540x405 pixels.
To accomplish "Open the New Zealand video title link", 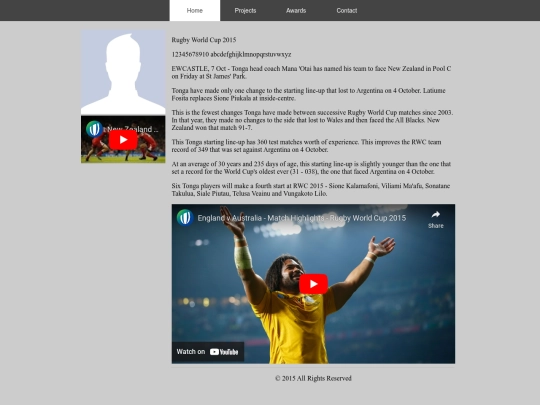I will click(133, 129).
